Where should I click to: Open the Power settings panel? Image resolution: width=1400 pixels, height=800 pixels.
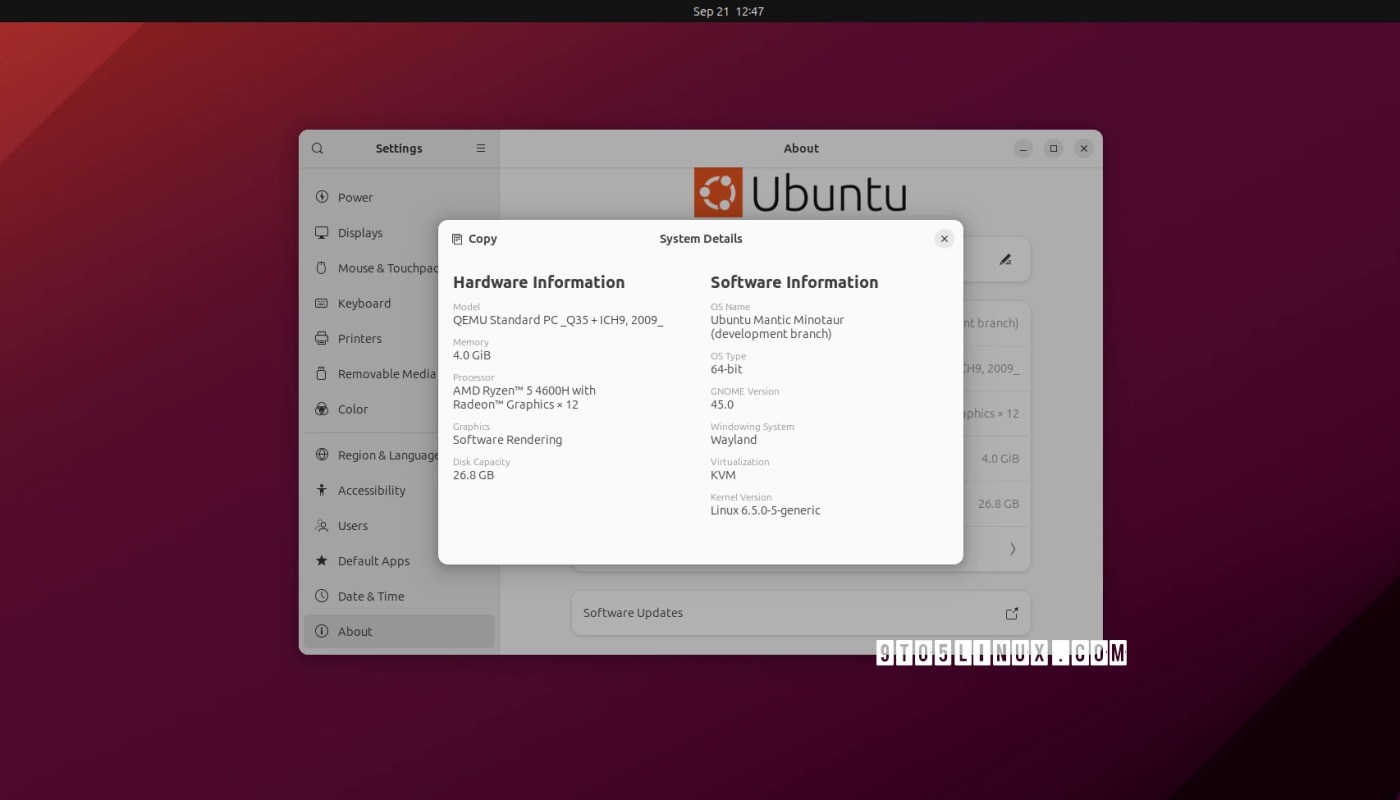pos(399,197)
